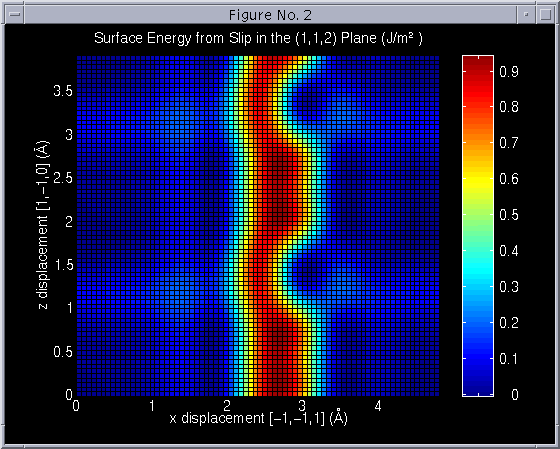Pick the dark blue bottom of the colorbar
Screen dimensions: 560x449
[x=478, y=389]
